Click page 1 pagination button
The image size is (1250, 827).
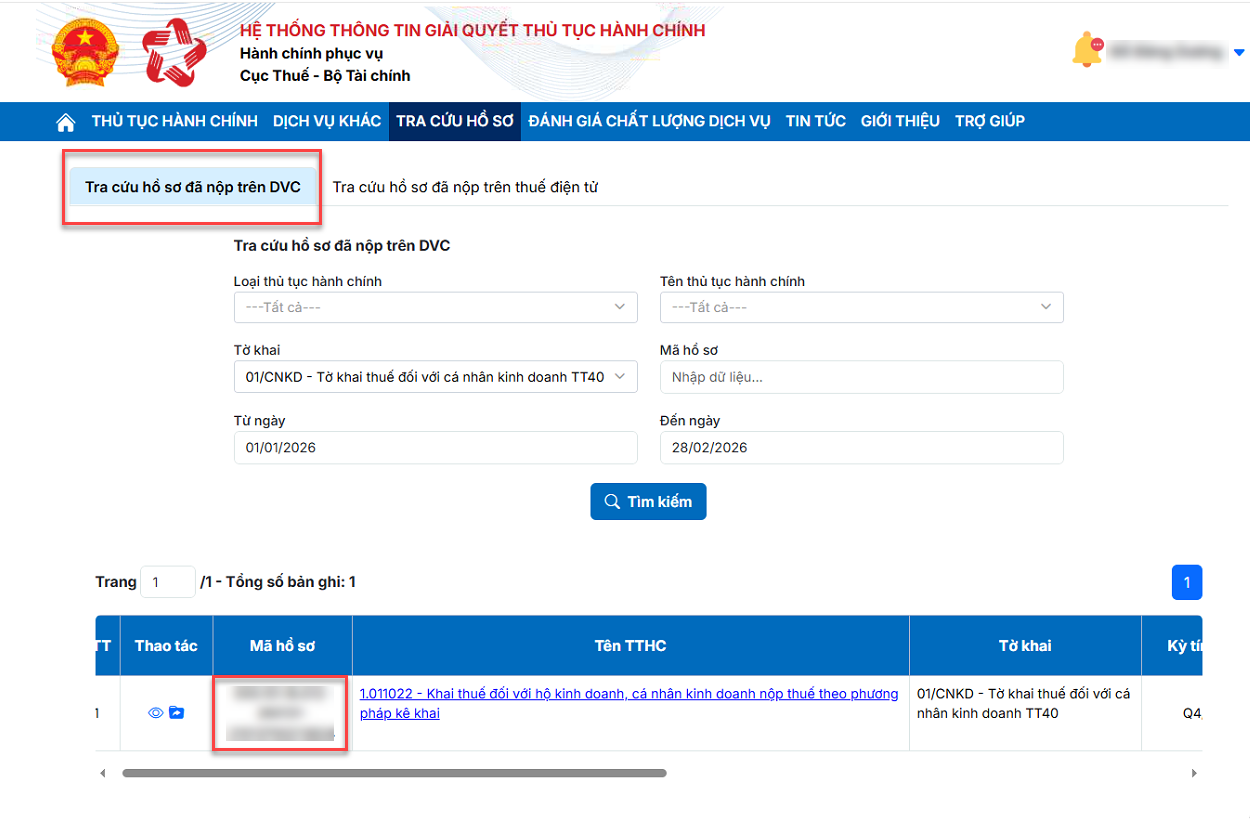click(1186, 582)
